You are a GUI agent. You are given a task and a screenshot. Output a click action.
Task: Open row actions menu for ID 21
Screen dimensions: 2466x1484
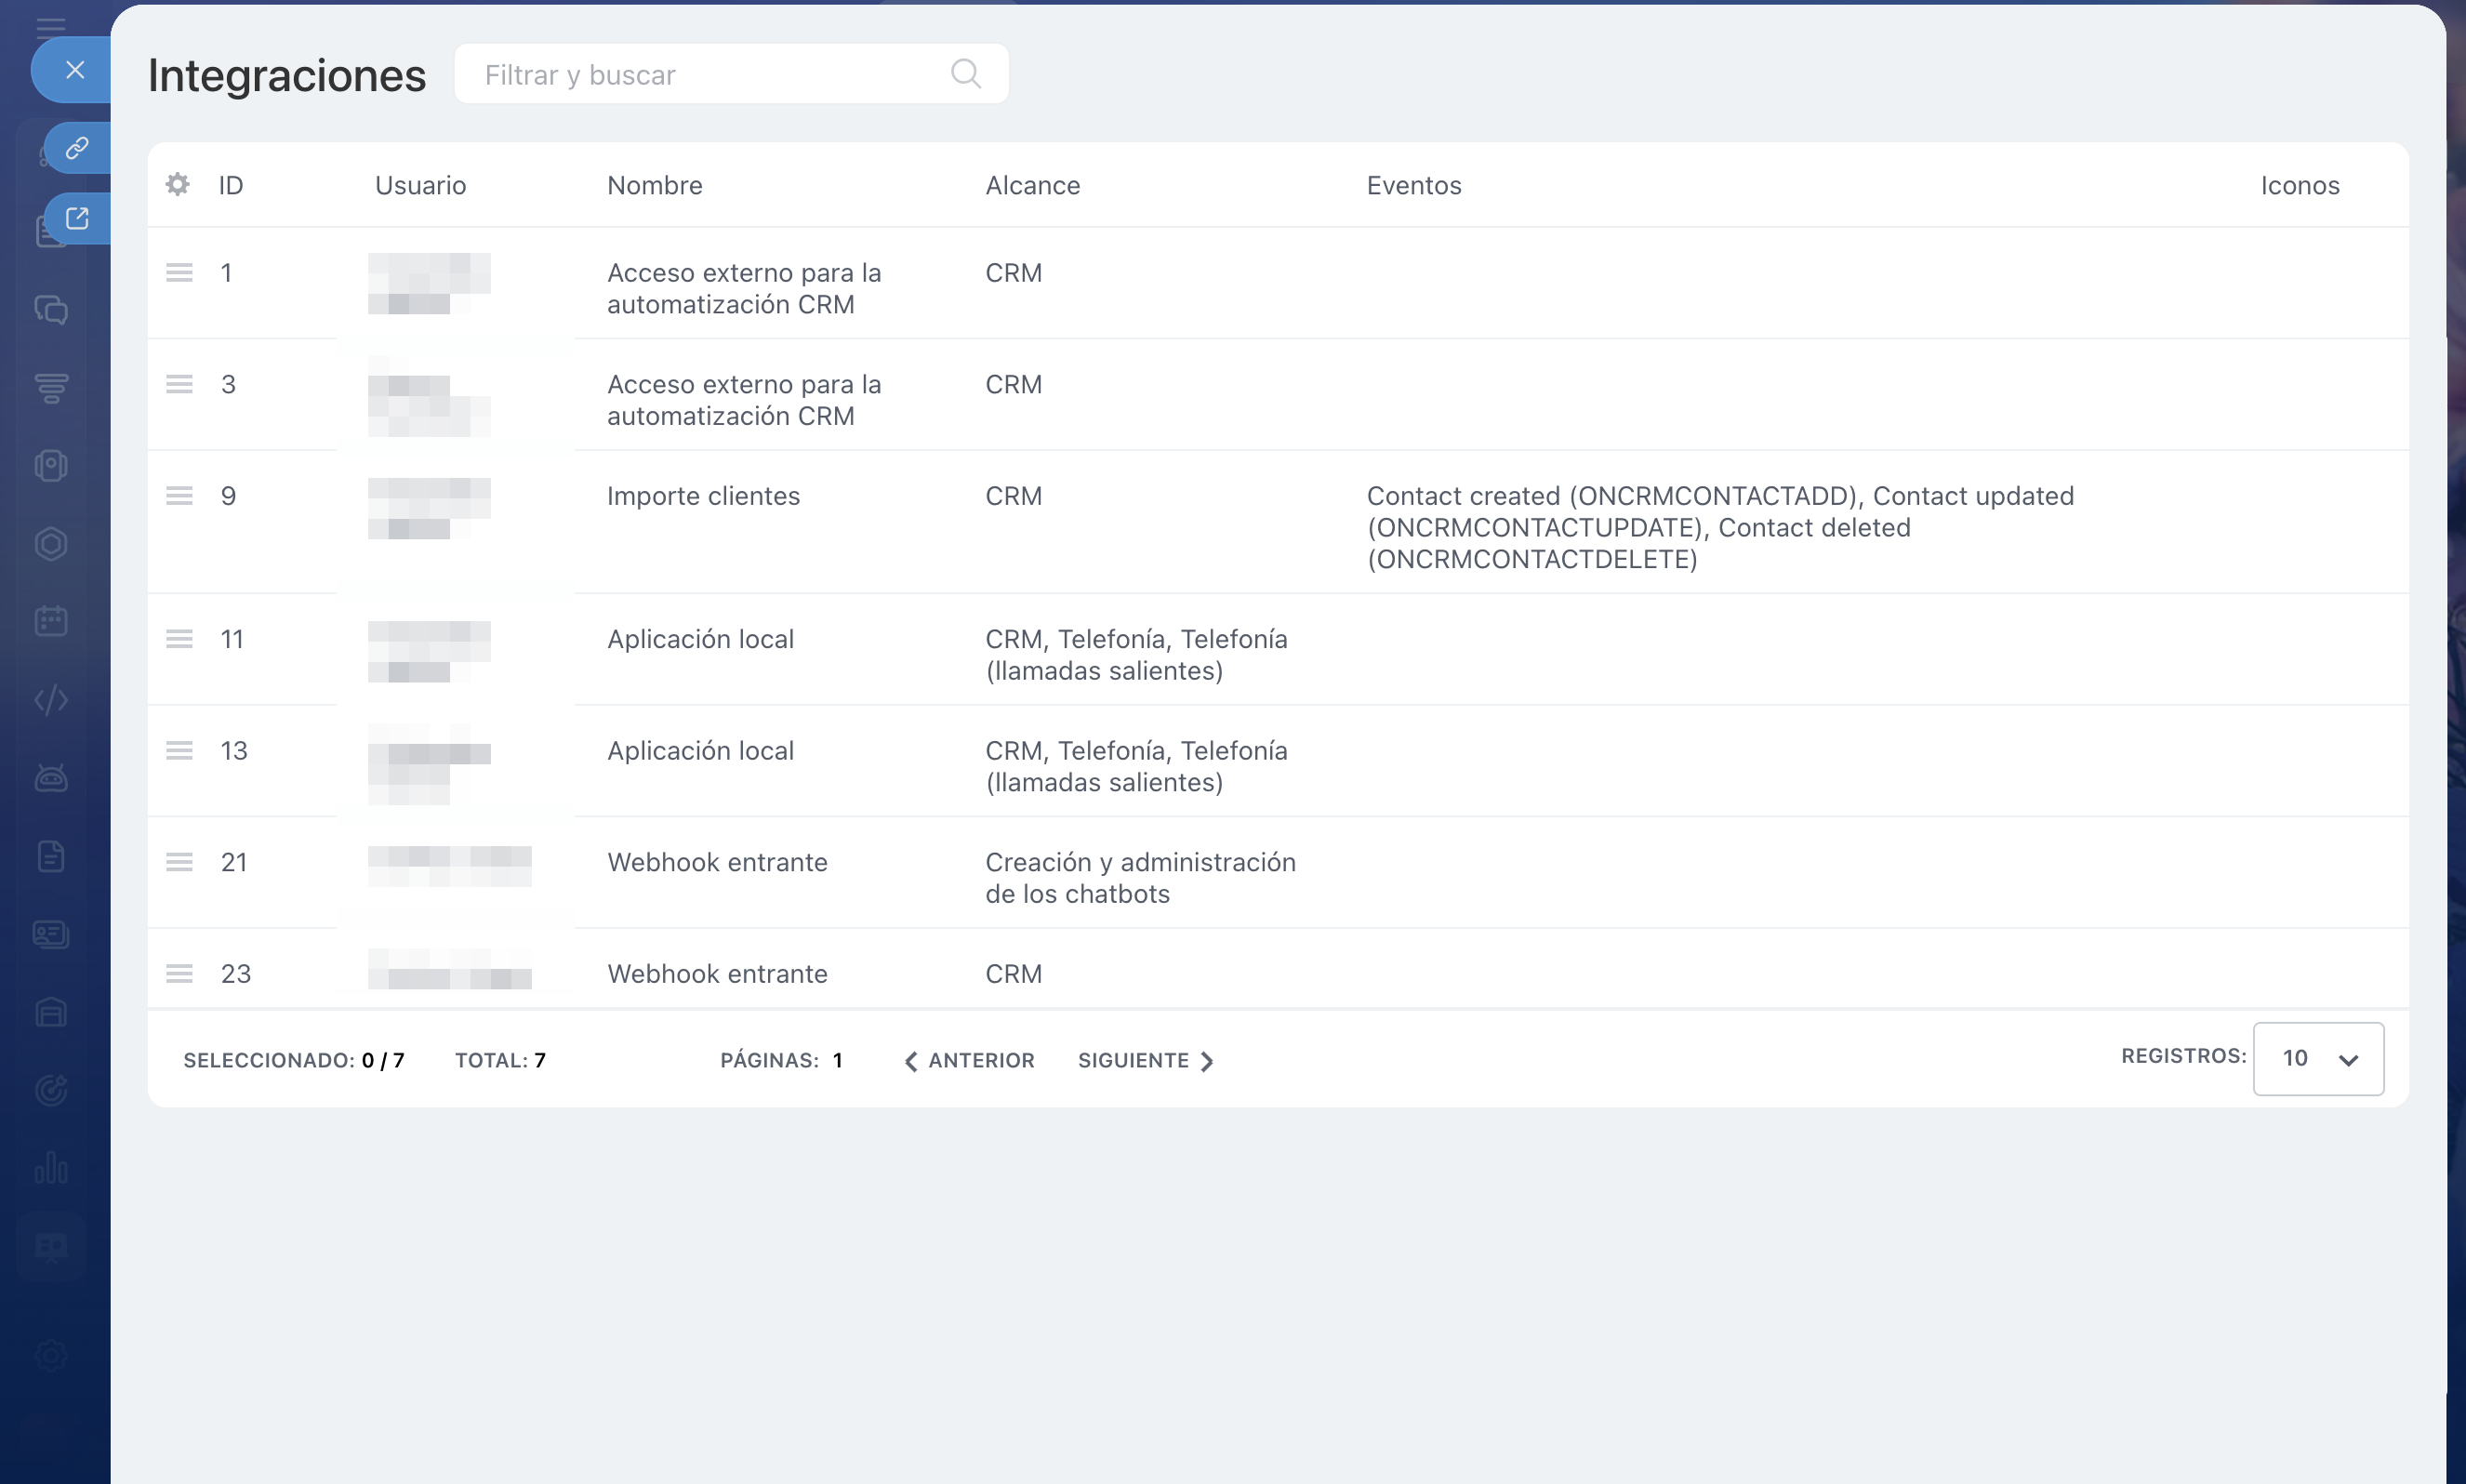coord(179,862)
